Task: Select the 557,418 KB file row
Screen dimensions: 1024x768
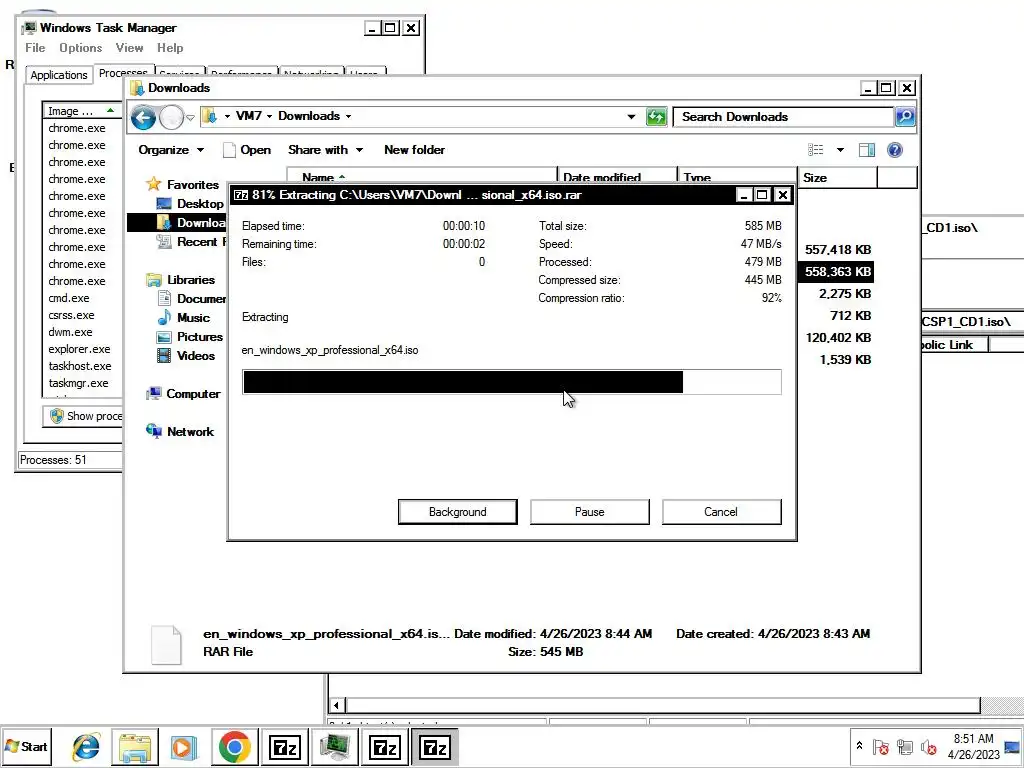Action: click(837, 249)
